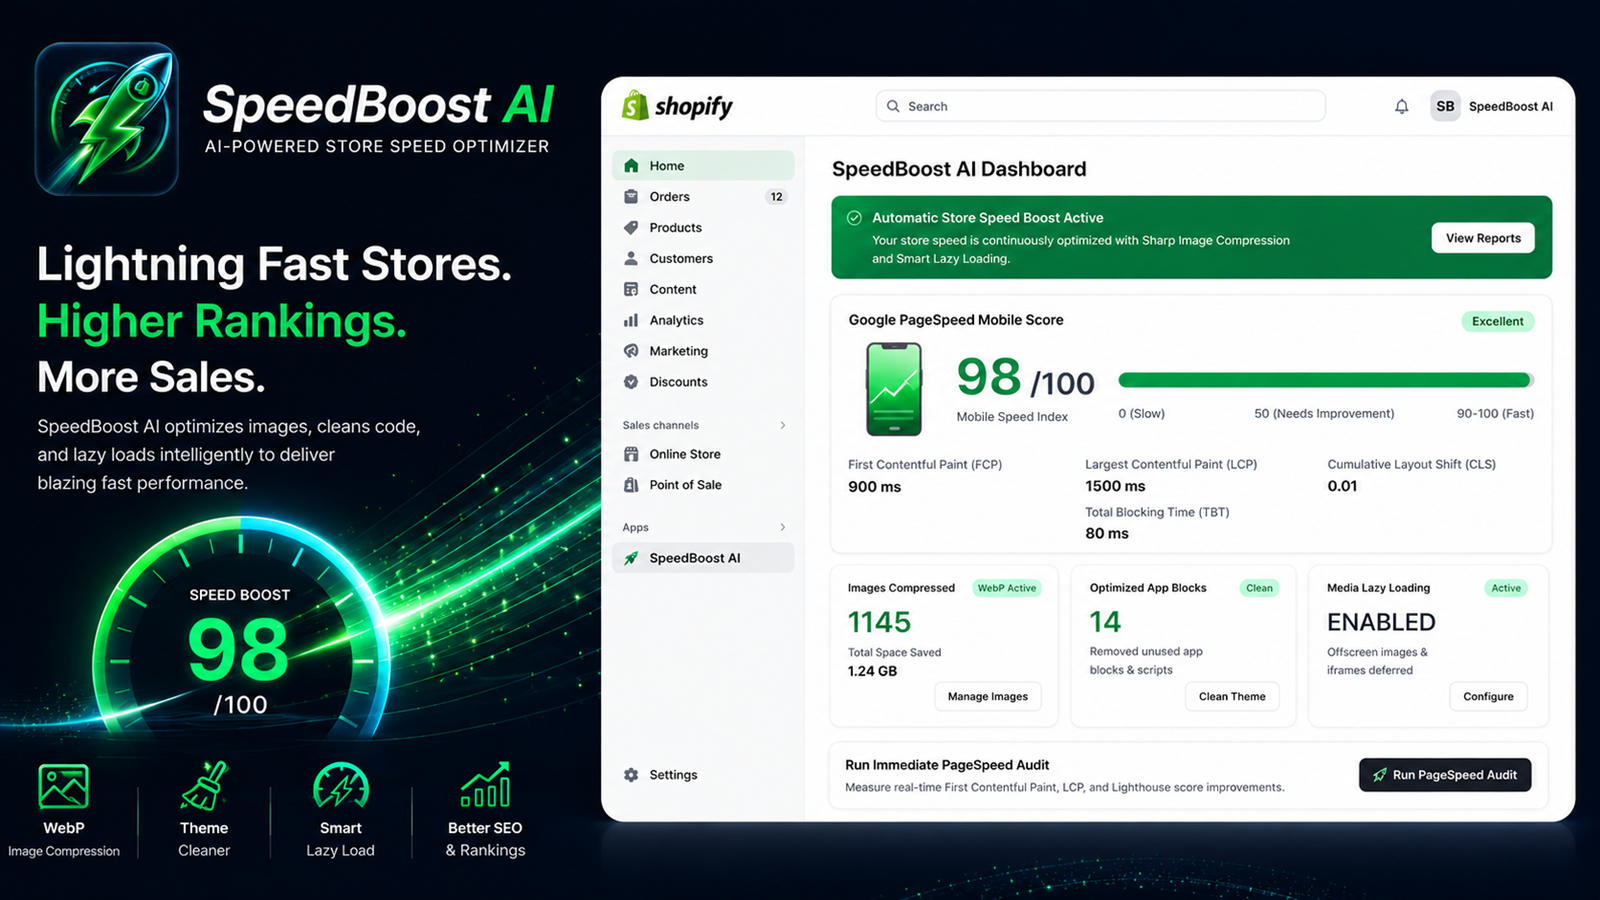
Task: Click the Home house icon in sidebar
Action: 631,166
